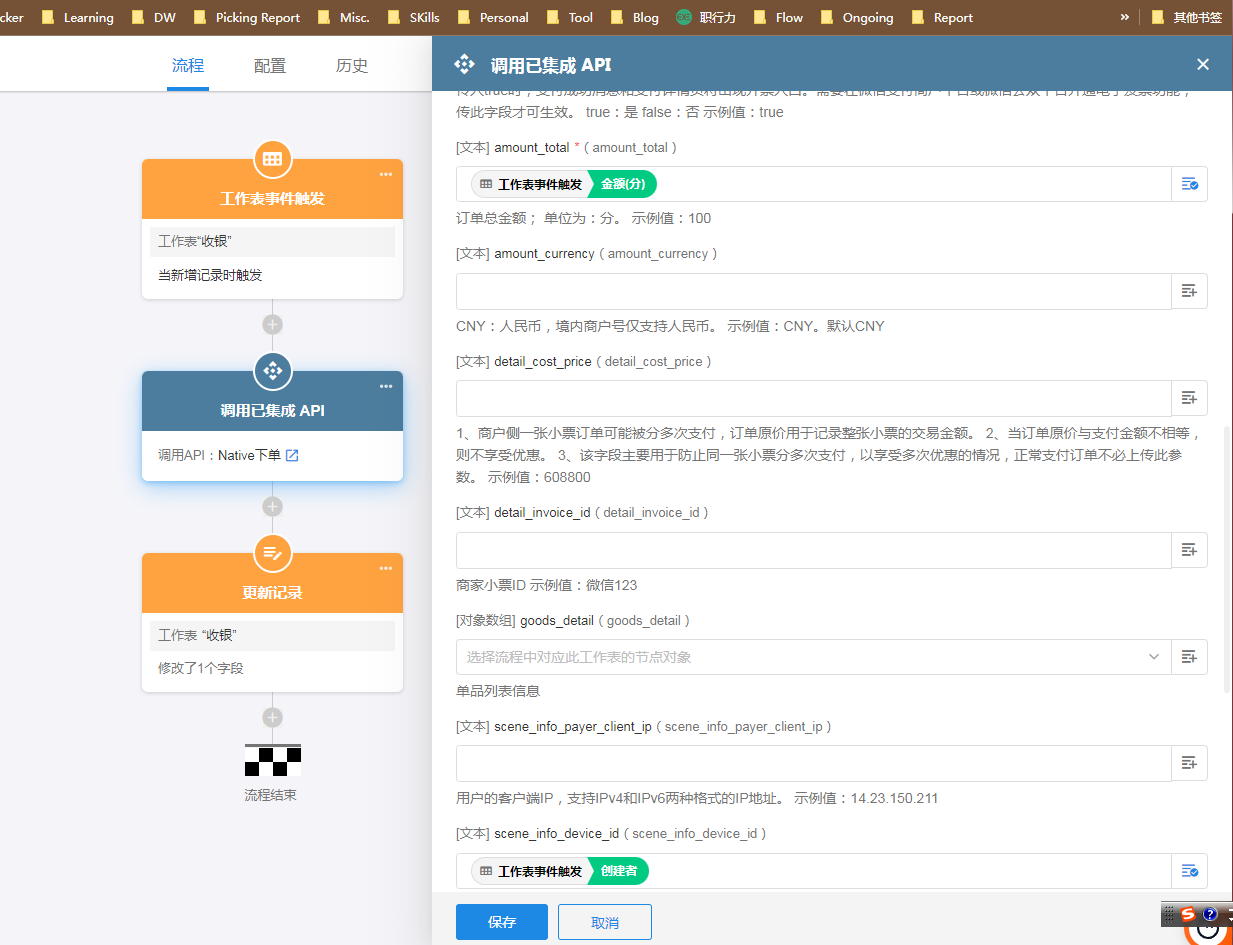This screenshot has height=945, width=1233.
Task: Open more options on 调用已集成 API node
Action: click(386, 387)
